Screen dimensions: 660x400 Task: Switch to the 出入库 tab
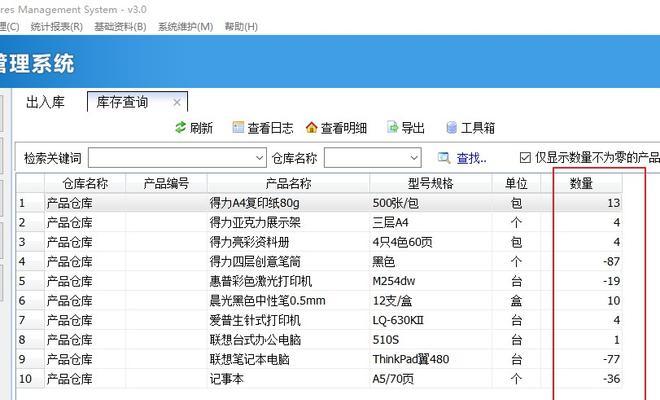point(45,102)
